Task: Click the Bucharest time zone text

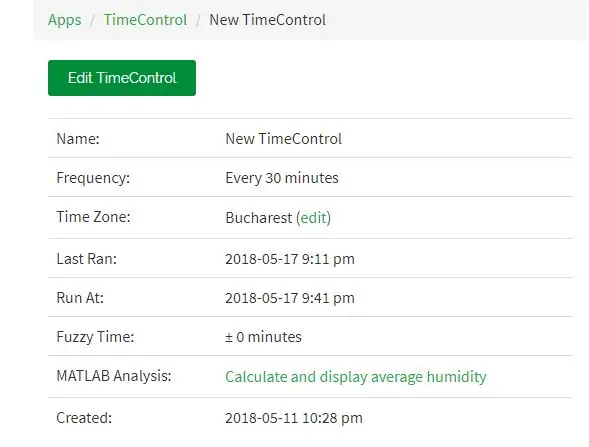Action: click(259, 217)
